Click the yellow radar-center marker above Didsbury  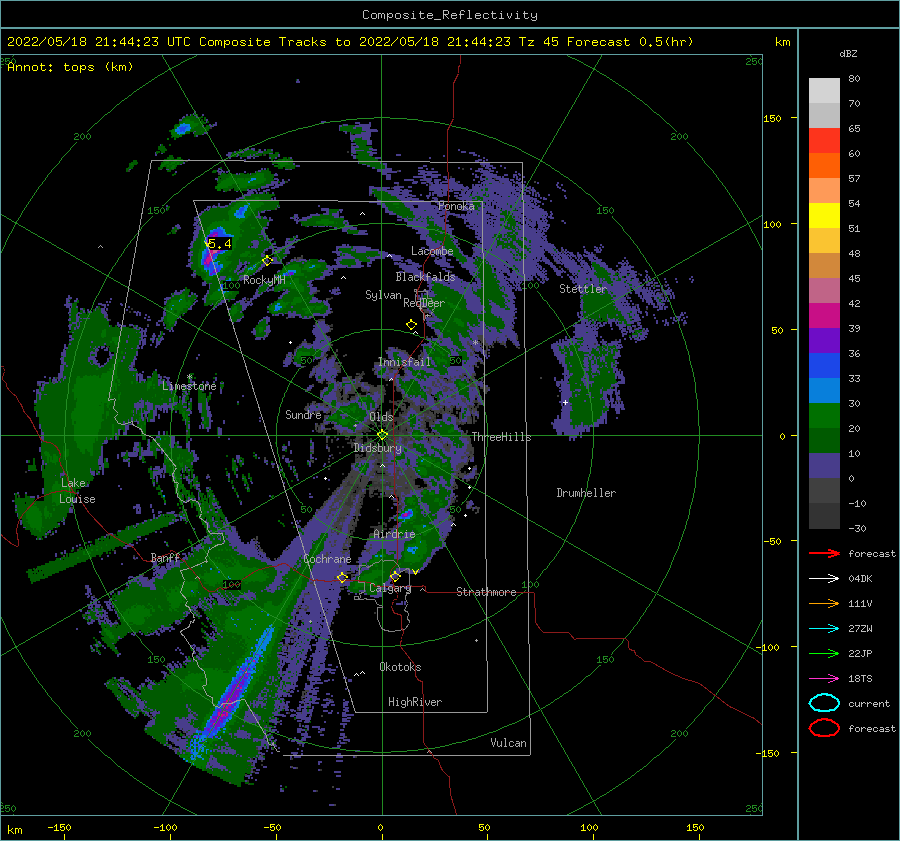(382, 435)
